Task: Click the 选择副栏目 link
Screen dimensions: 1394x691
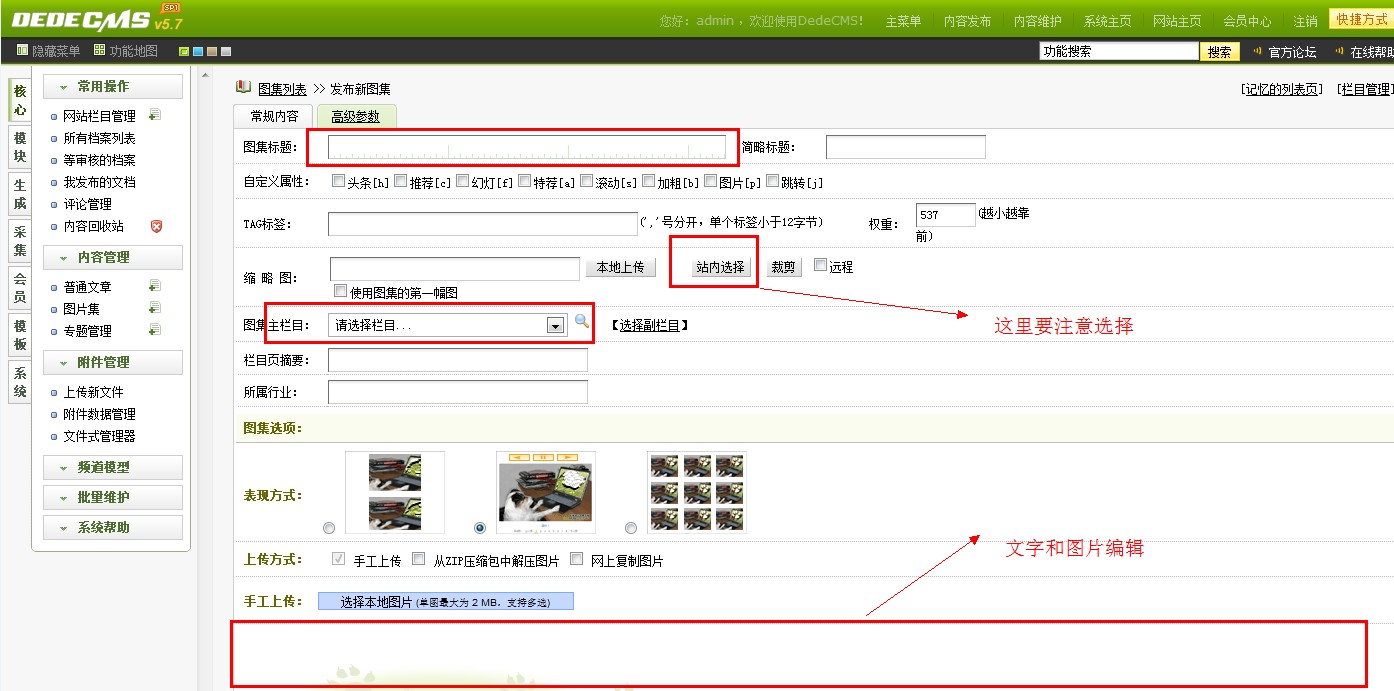Action: [x=650, y=325]
